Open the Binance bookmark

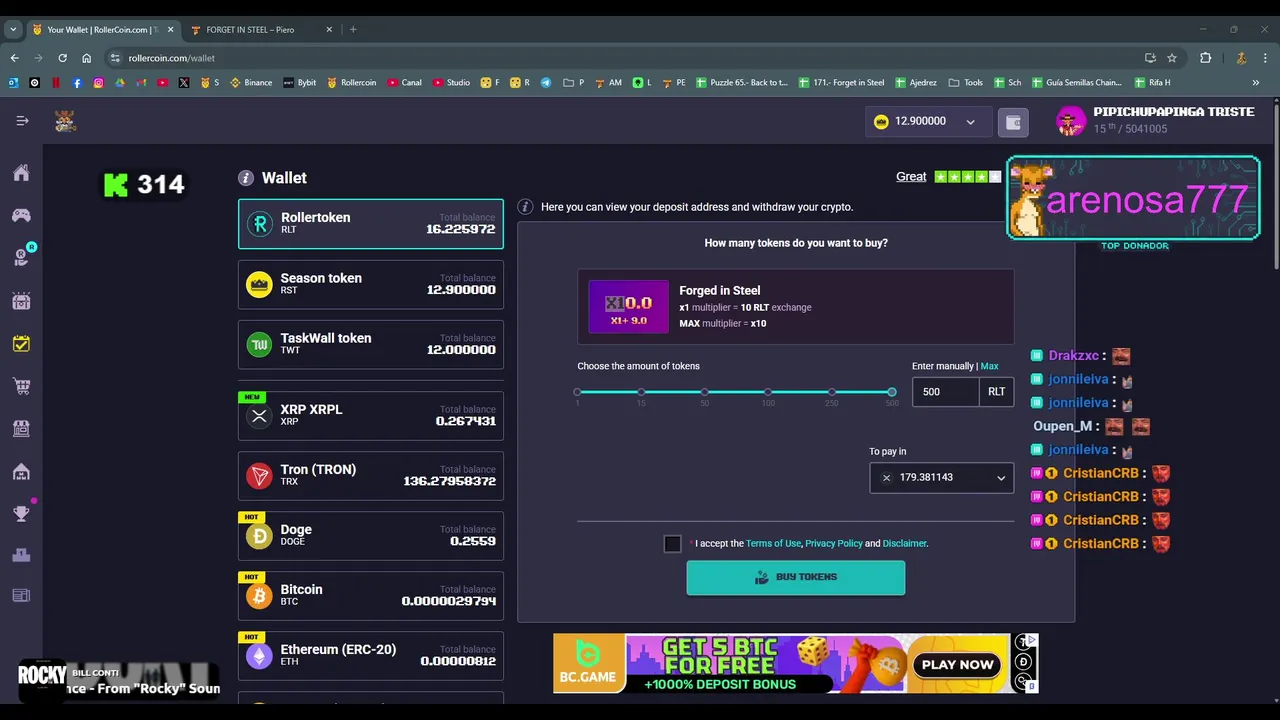coord(251,83)
